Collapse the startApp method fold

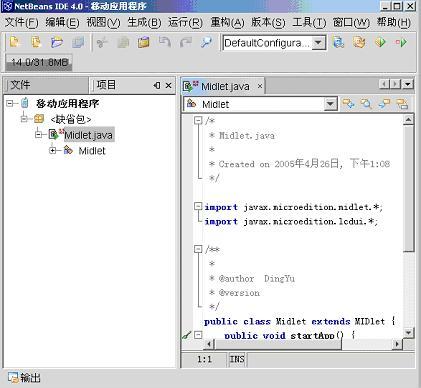(198, 335)
